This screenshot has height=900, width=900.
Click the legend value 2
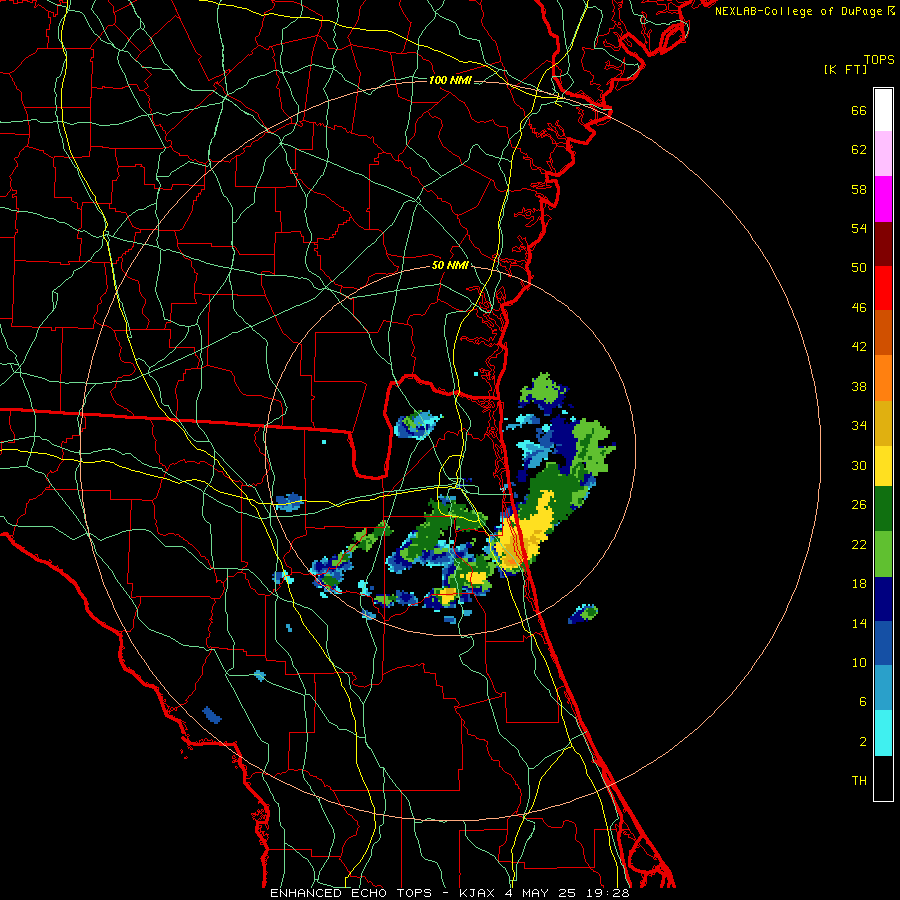863,742
